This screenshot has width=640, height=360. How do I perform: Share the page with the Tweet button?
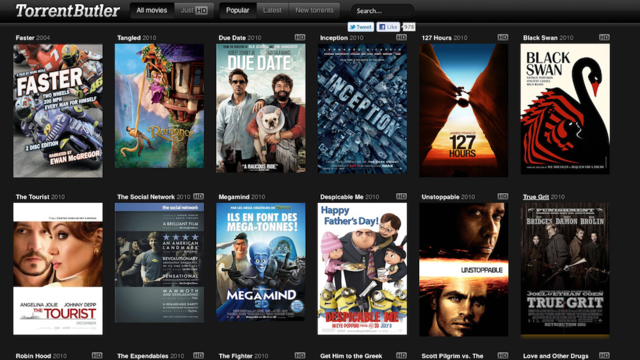[360, 27]
